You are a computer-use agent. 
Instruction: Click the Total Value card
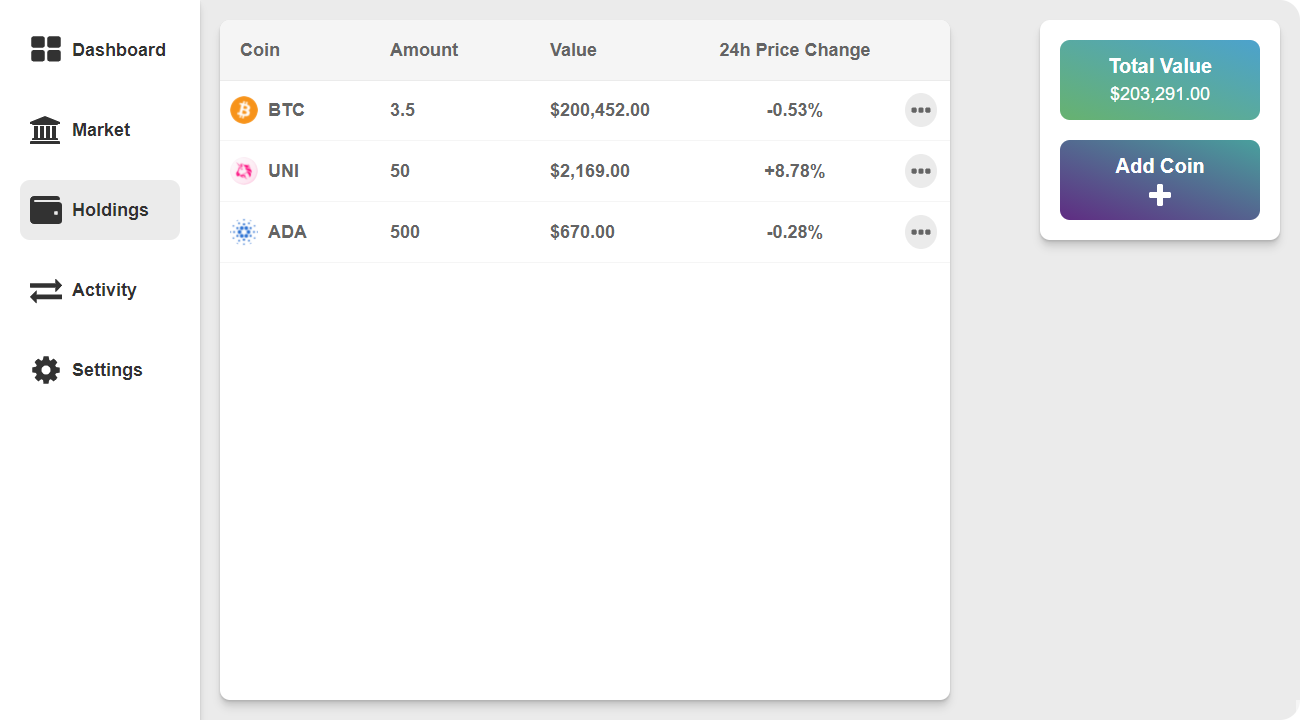(x=1159, y=80)
